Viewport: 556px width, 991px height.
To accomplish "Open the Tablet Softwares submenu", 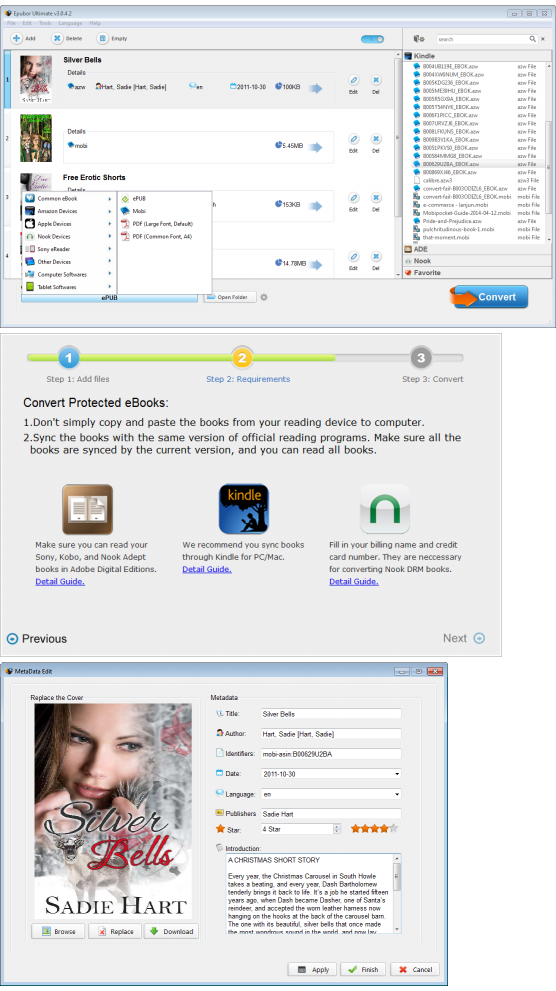I will click(x=68, y=287).
